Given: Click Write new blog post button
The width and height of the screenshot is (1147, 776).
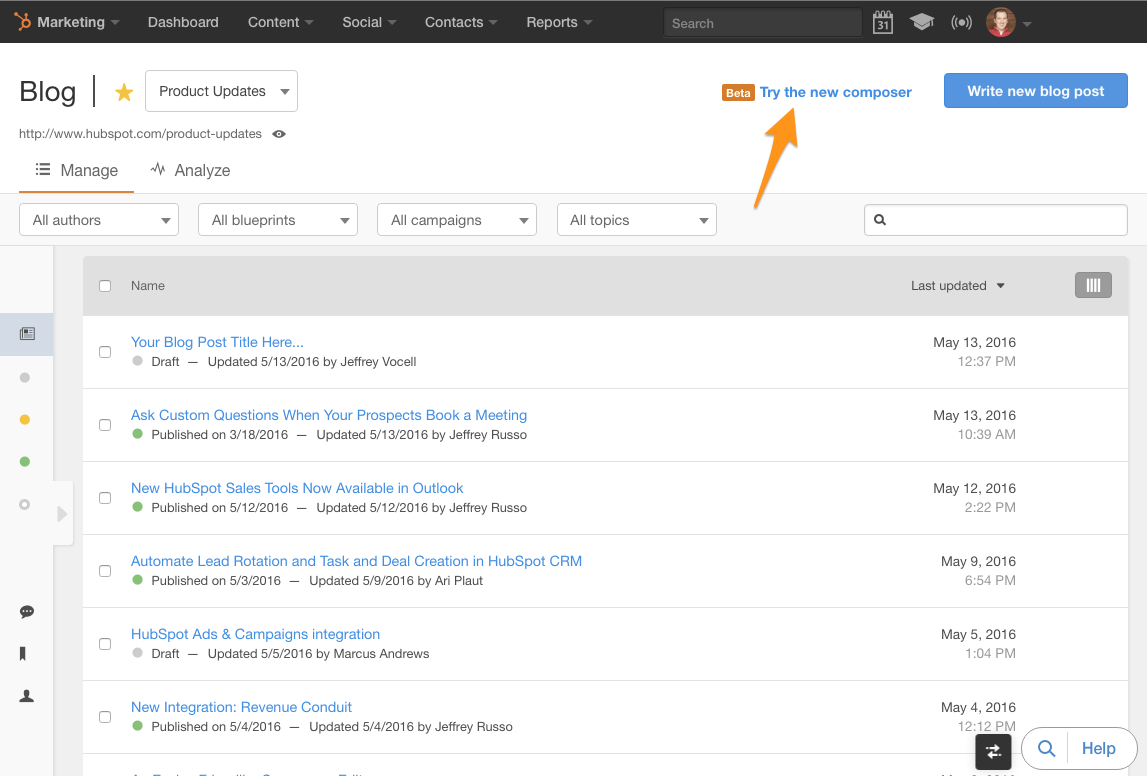Looking at the screenshot, I should pyautogui.click(x=1036, y=91).
